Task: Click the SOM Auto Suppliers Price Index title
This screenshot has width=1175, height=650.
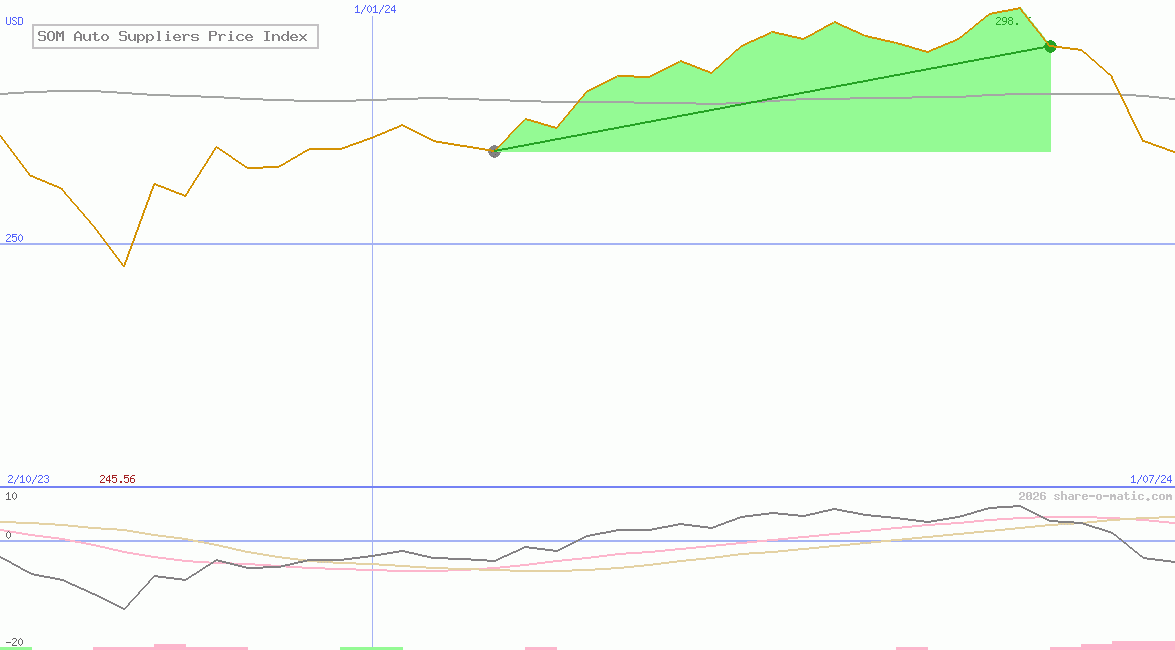Action: coord(175,37)
